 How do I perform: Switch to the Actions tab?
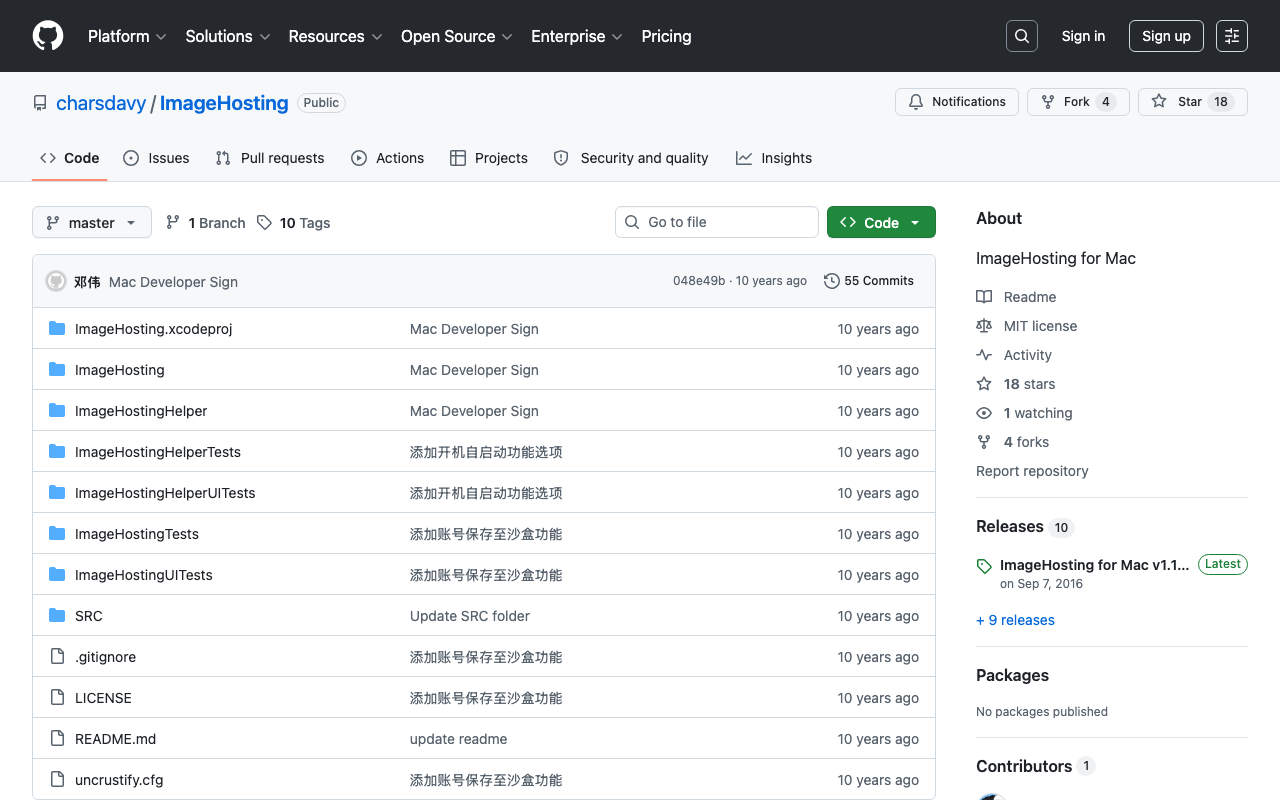coord(388,158)
